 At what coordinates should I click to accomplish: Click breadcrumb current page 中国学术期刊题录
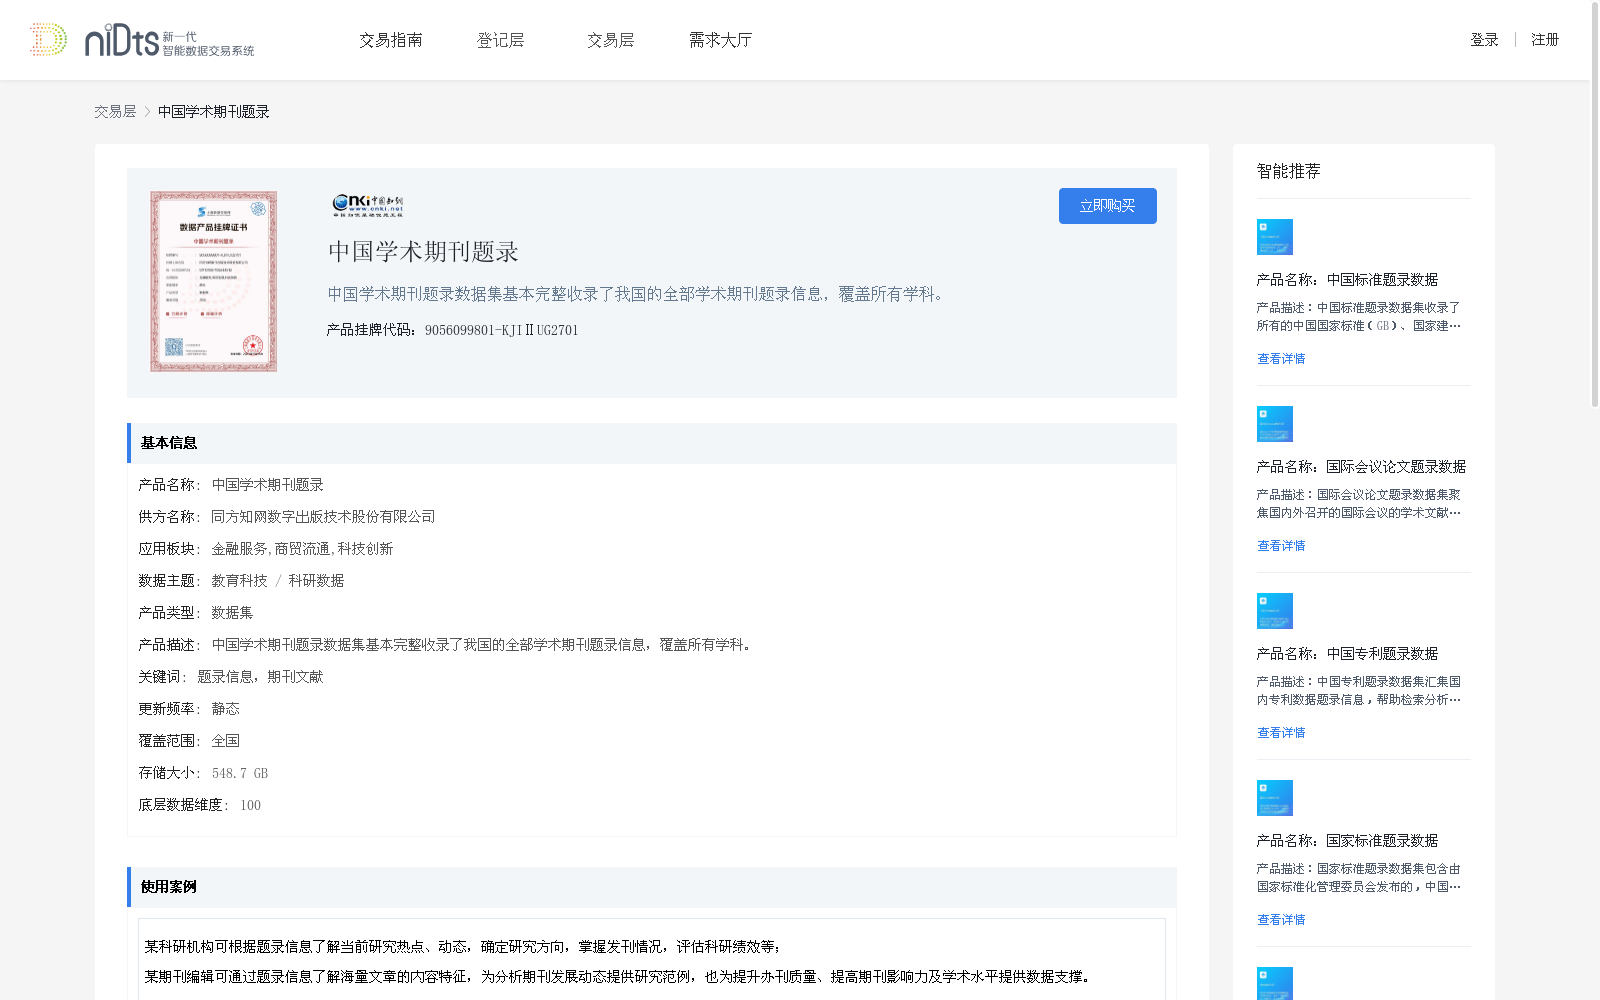pyautogui.click(x=214, y=112)
